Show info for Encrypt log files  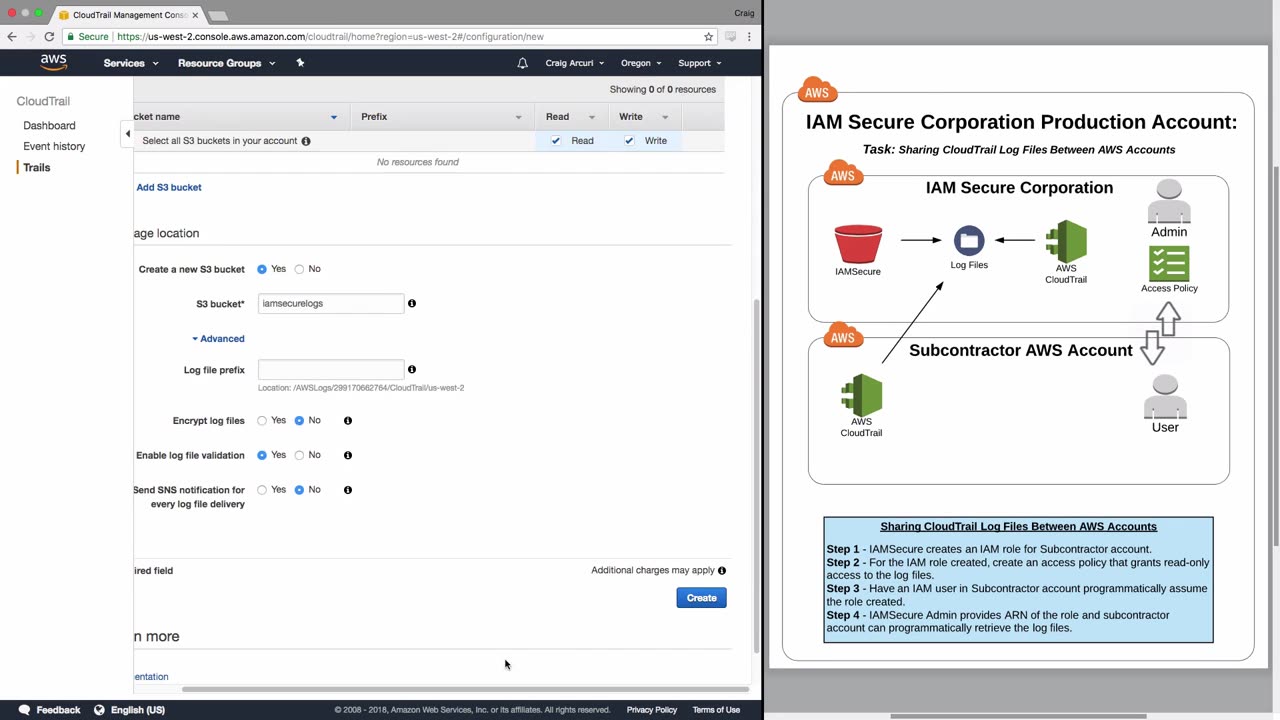(348, 421)
